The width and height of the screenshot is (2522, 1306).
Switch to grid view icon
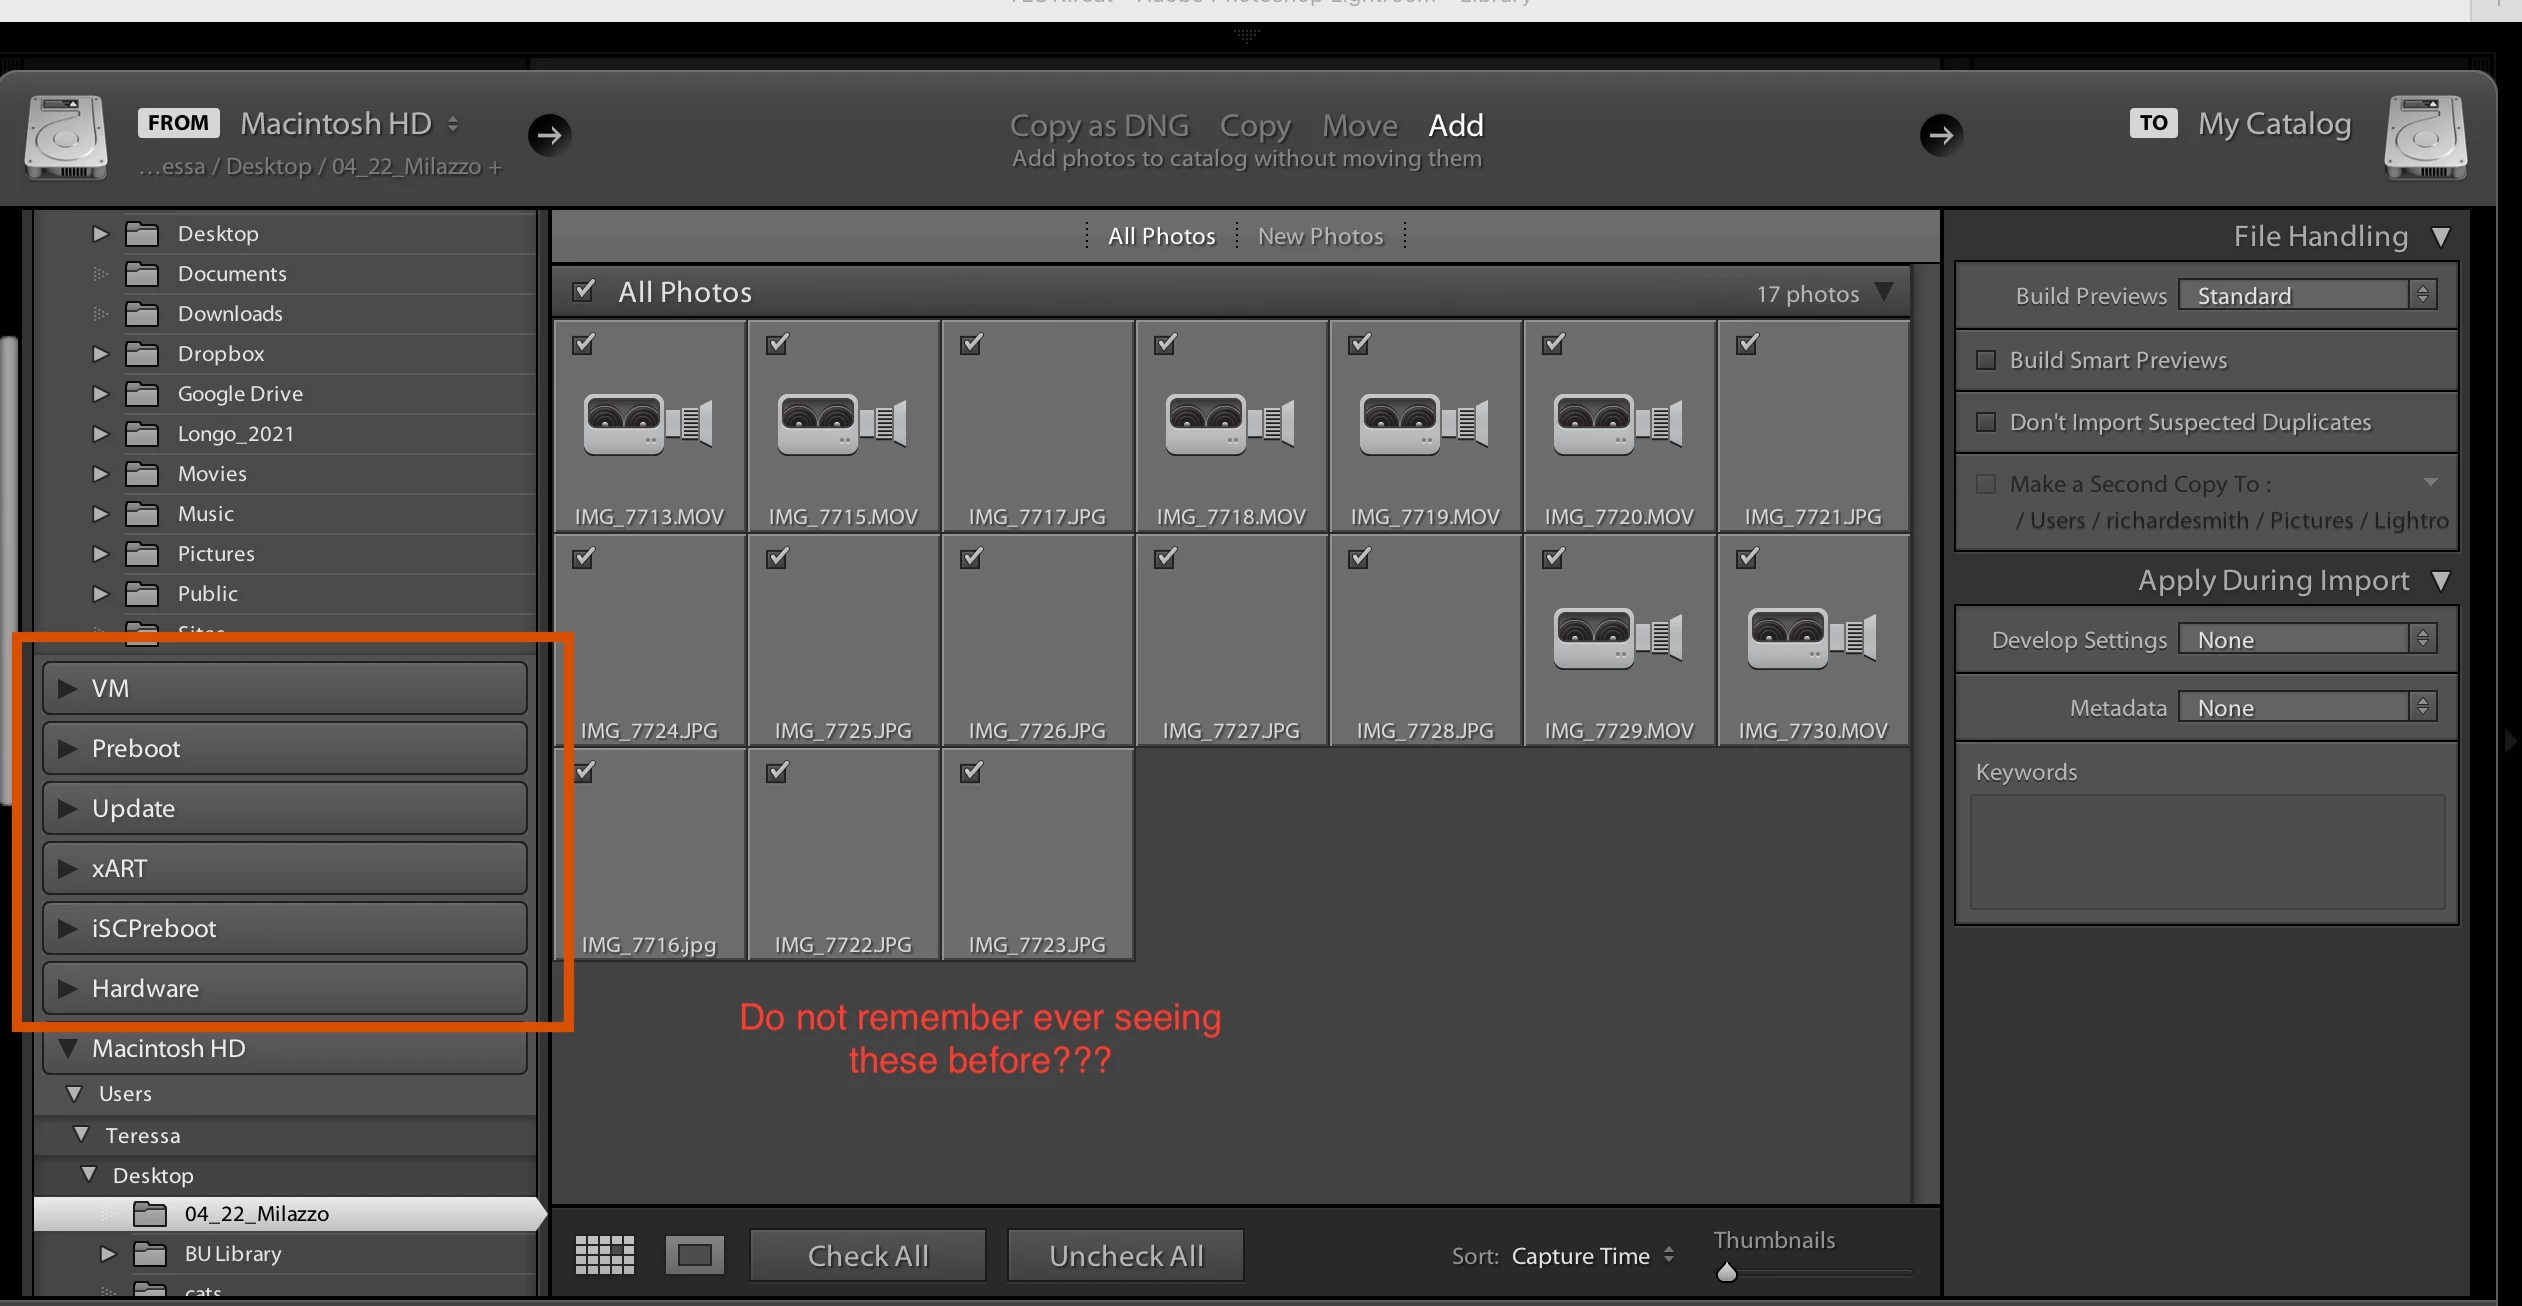pyautogui.click(x=604, y=1255)
